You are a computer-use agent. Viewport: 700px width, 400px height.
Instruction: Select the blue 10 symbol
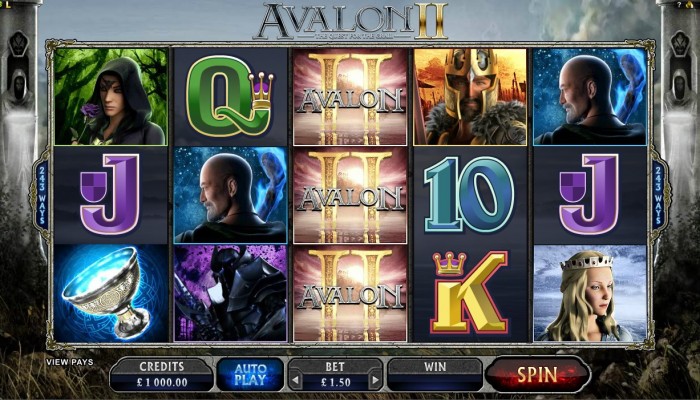coord(470,195)
